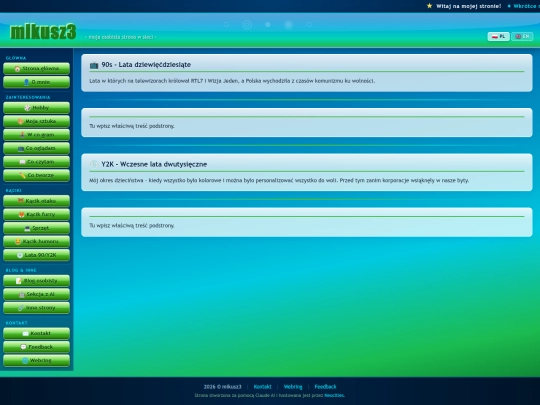Open the Strona główna page
Screen dimensions: 540x405
(x=36, y=69)
